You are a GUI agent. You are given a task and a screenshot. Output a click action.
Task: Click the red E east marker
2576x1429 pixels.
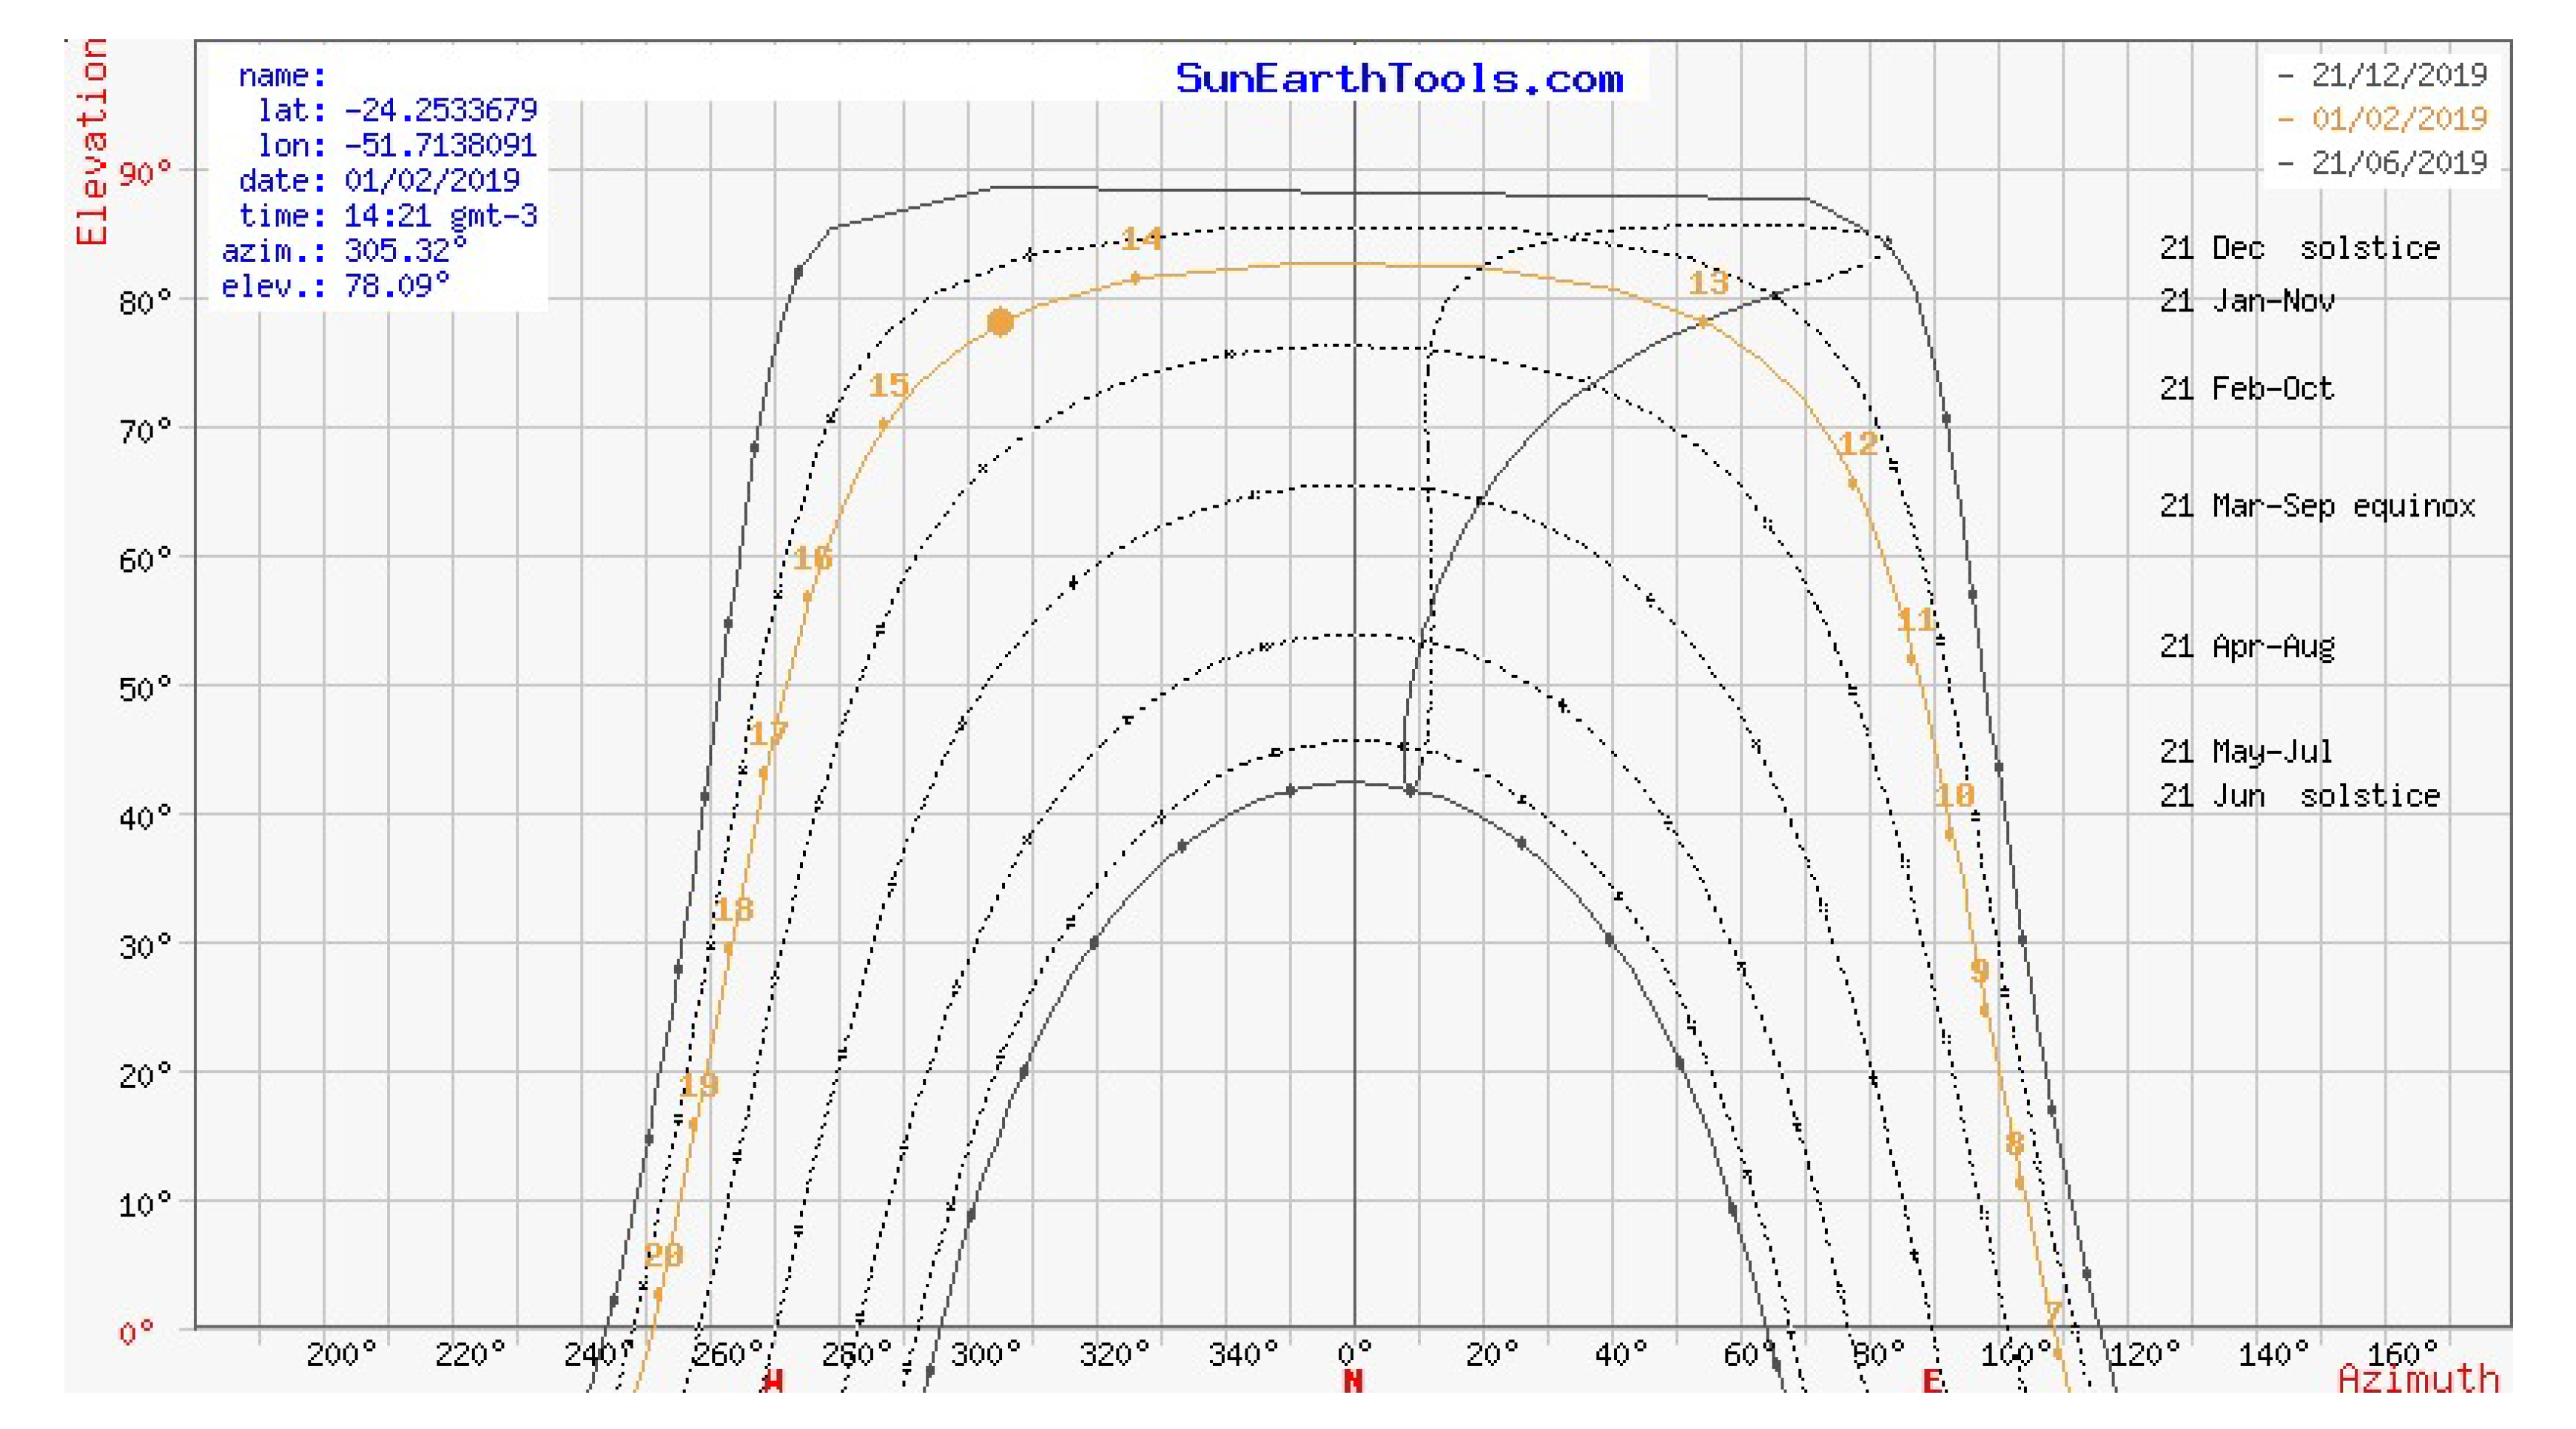tap(1932, 1381)
